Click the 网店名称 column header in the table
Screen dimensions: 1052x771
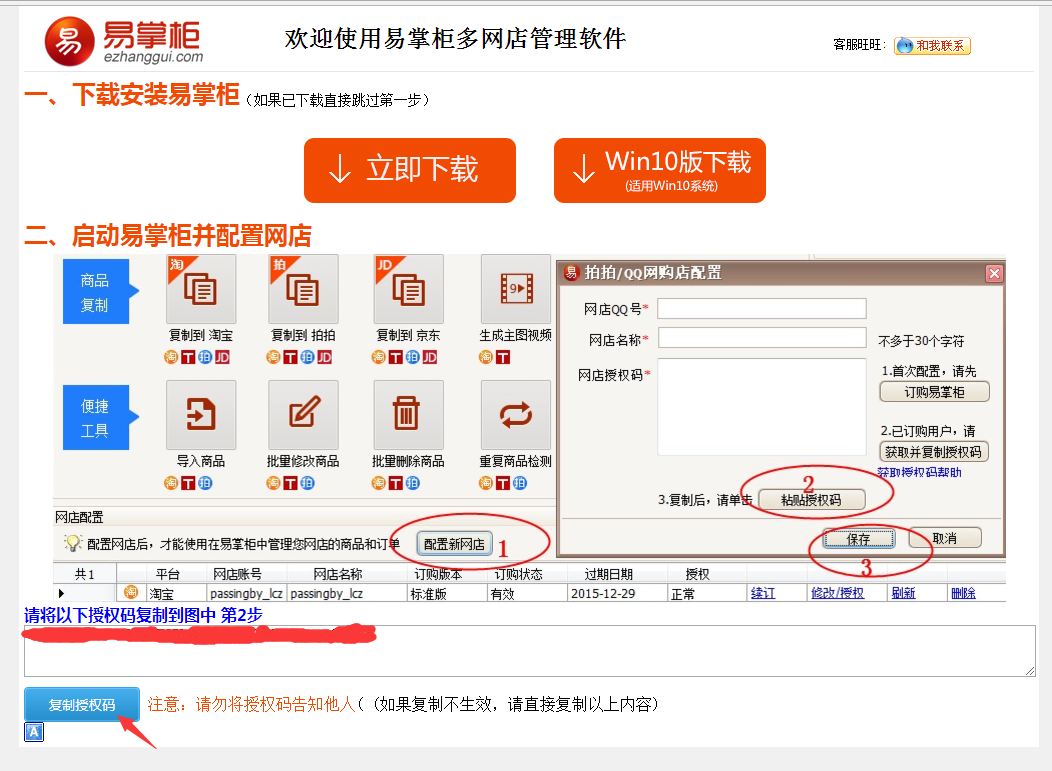(338, 574)
